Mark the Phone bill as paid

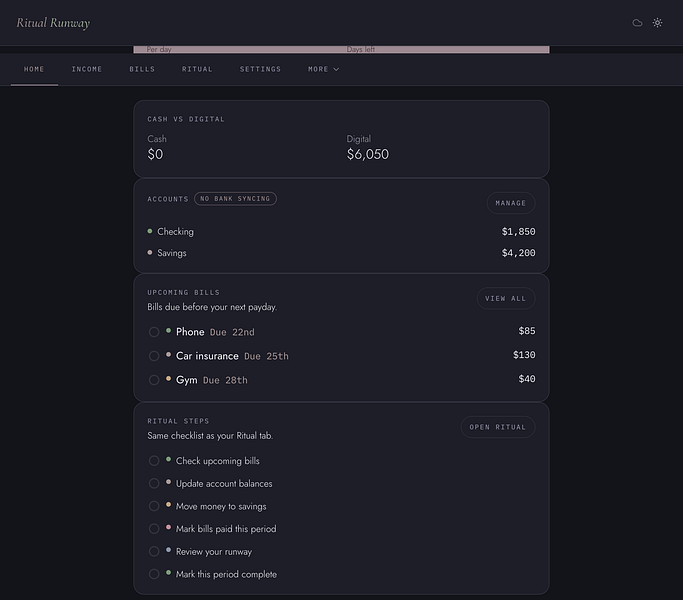(x=154, y=332)
